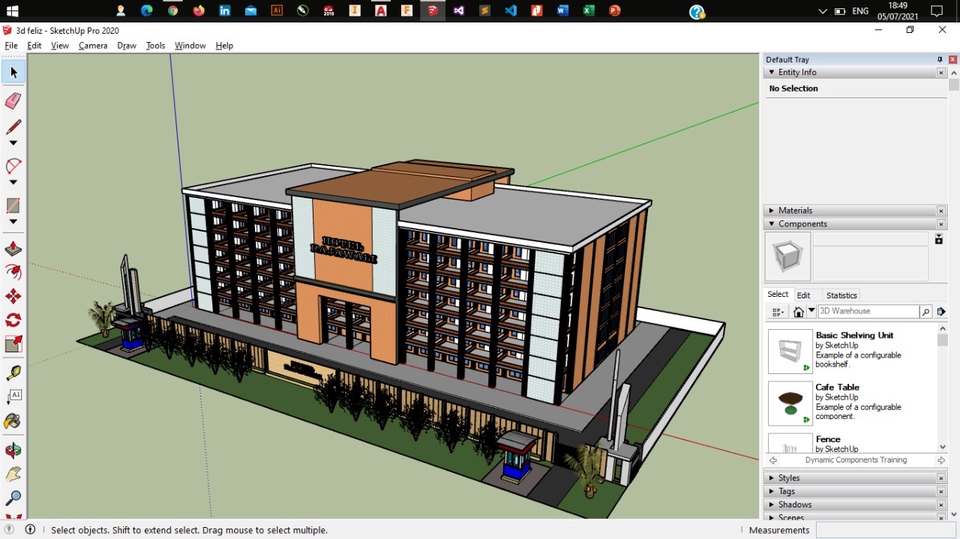Choose the Arc drawing tool
Viewport: 960px width, 539px height.
(x=13, y=166)
